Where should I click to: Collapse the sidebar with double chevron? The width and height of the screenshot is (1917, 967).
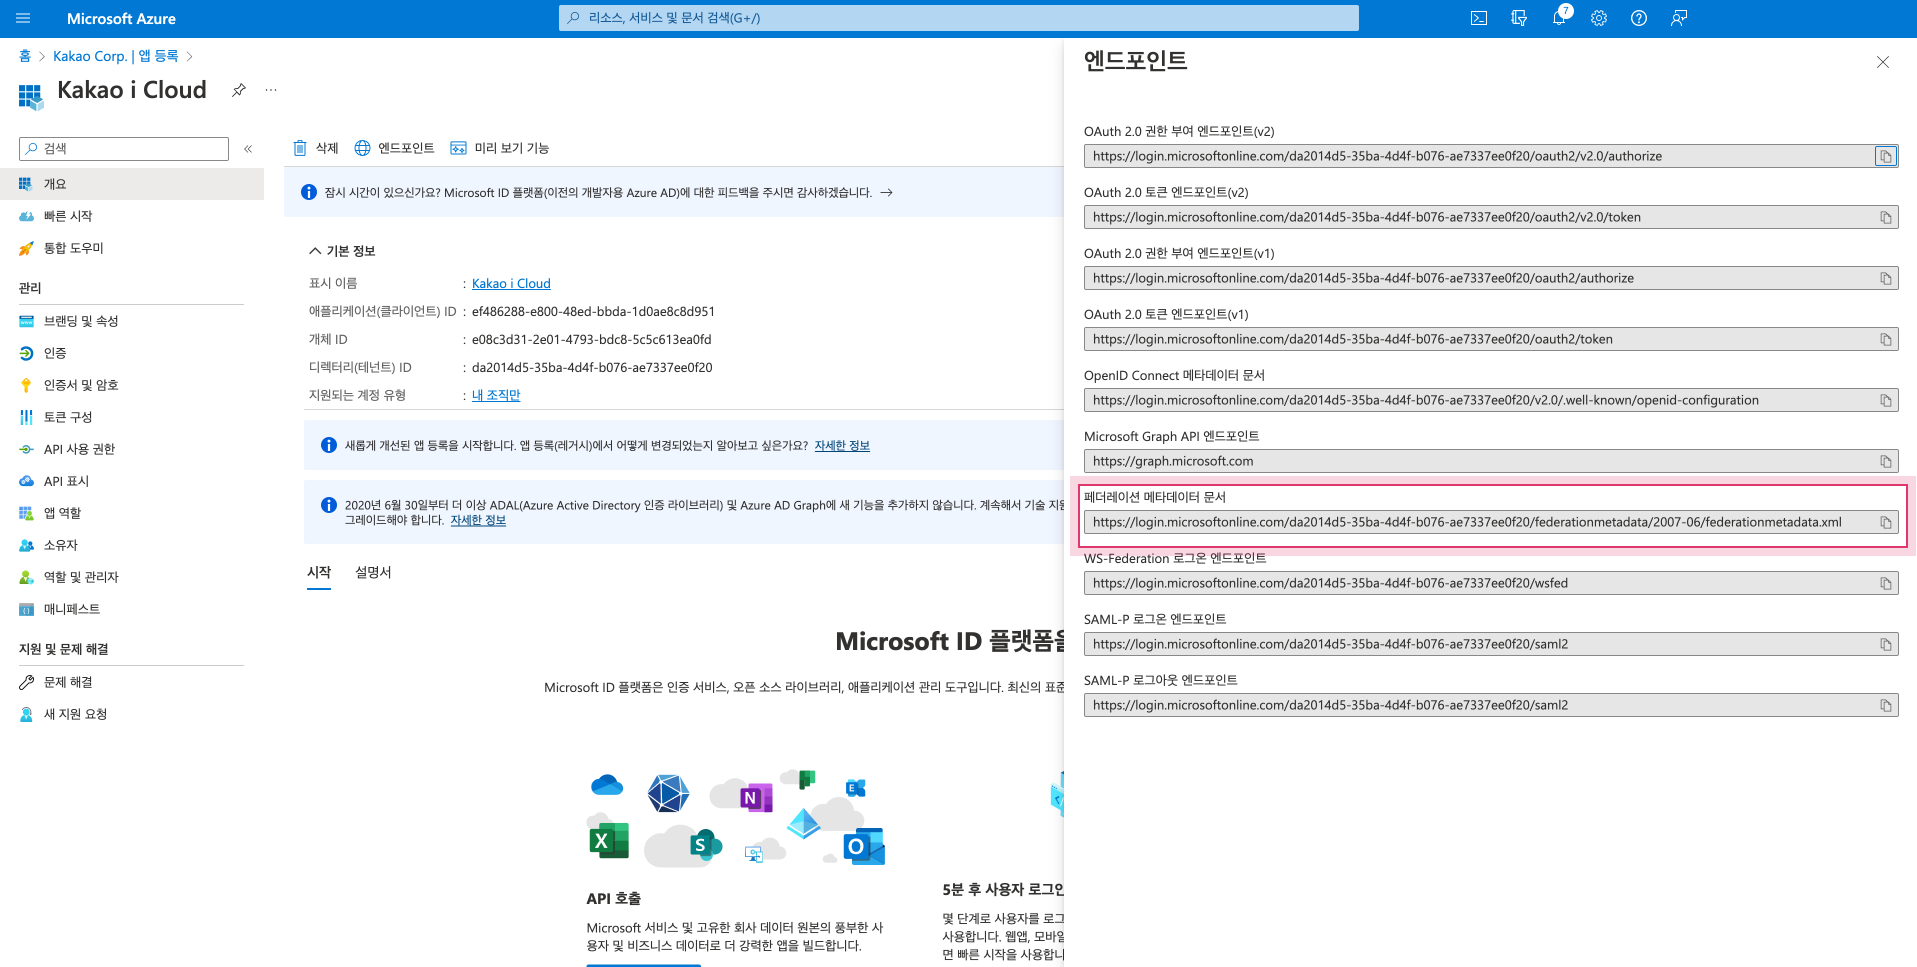tap(248, 149)
